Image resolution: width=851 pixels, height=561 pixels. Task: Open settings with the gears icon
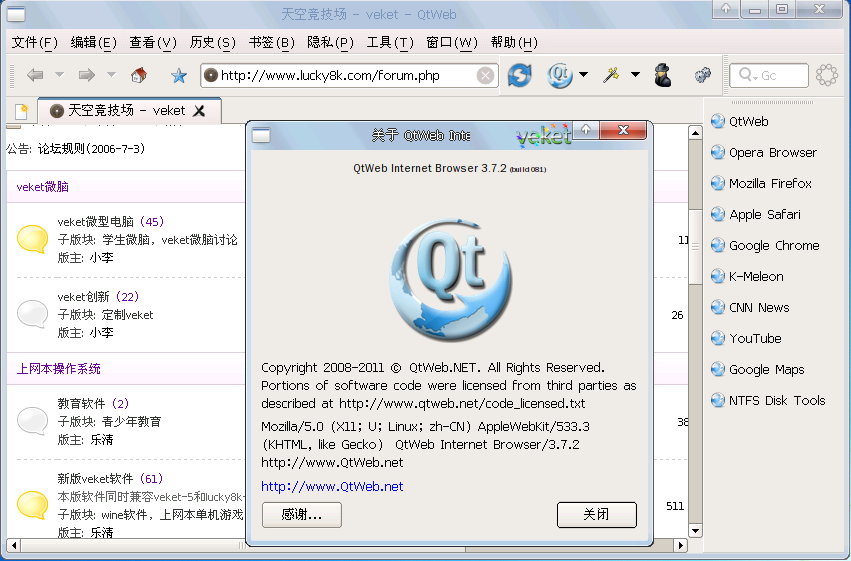[x=703, y=75]
